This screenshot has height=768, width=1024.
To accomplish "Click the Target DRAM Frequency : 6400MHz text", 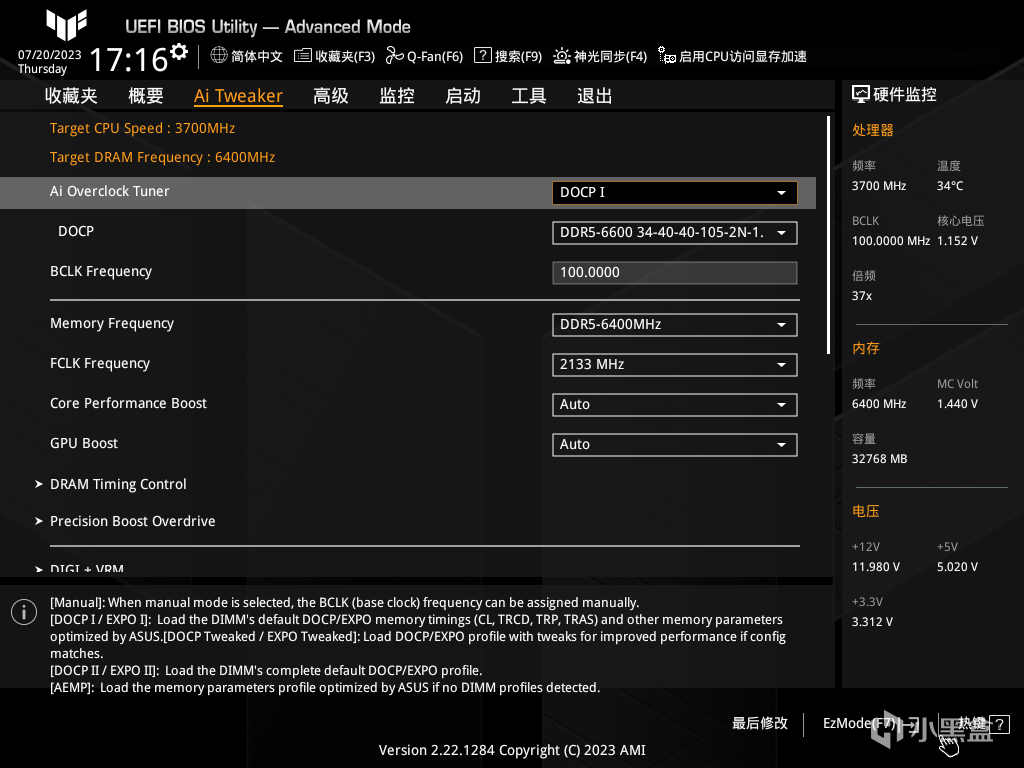I will [x=163, y=157].
